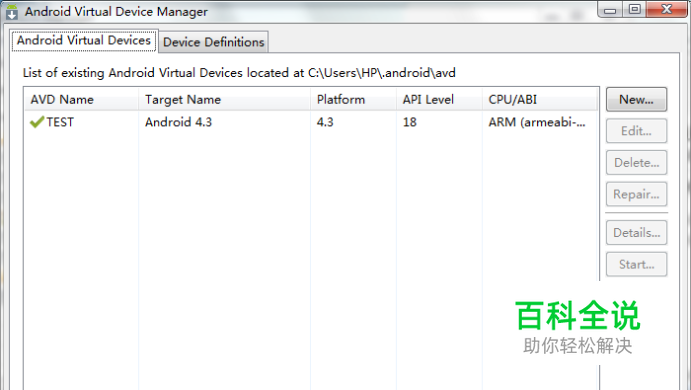
Task: Switch to the Android Virtual Devices tab
Action: (x=84, y=41)
